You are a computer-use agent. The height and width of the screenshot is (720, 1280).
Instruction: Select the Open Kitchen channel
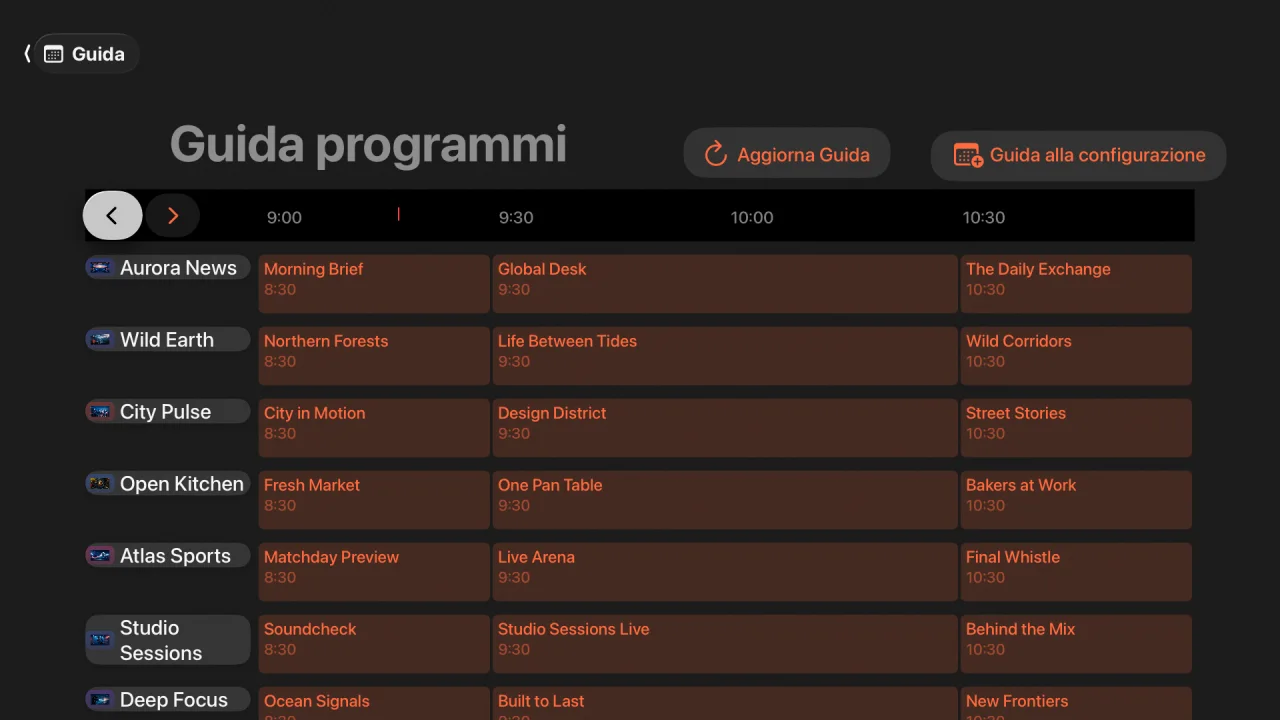168,483
